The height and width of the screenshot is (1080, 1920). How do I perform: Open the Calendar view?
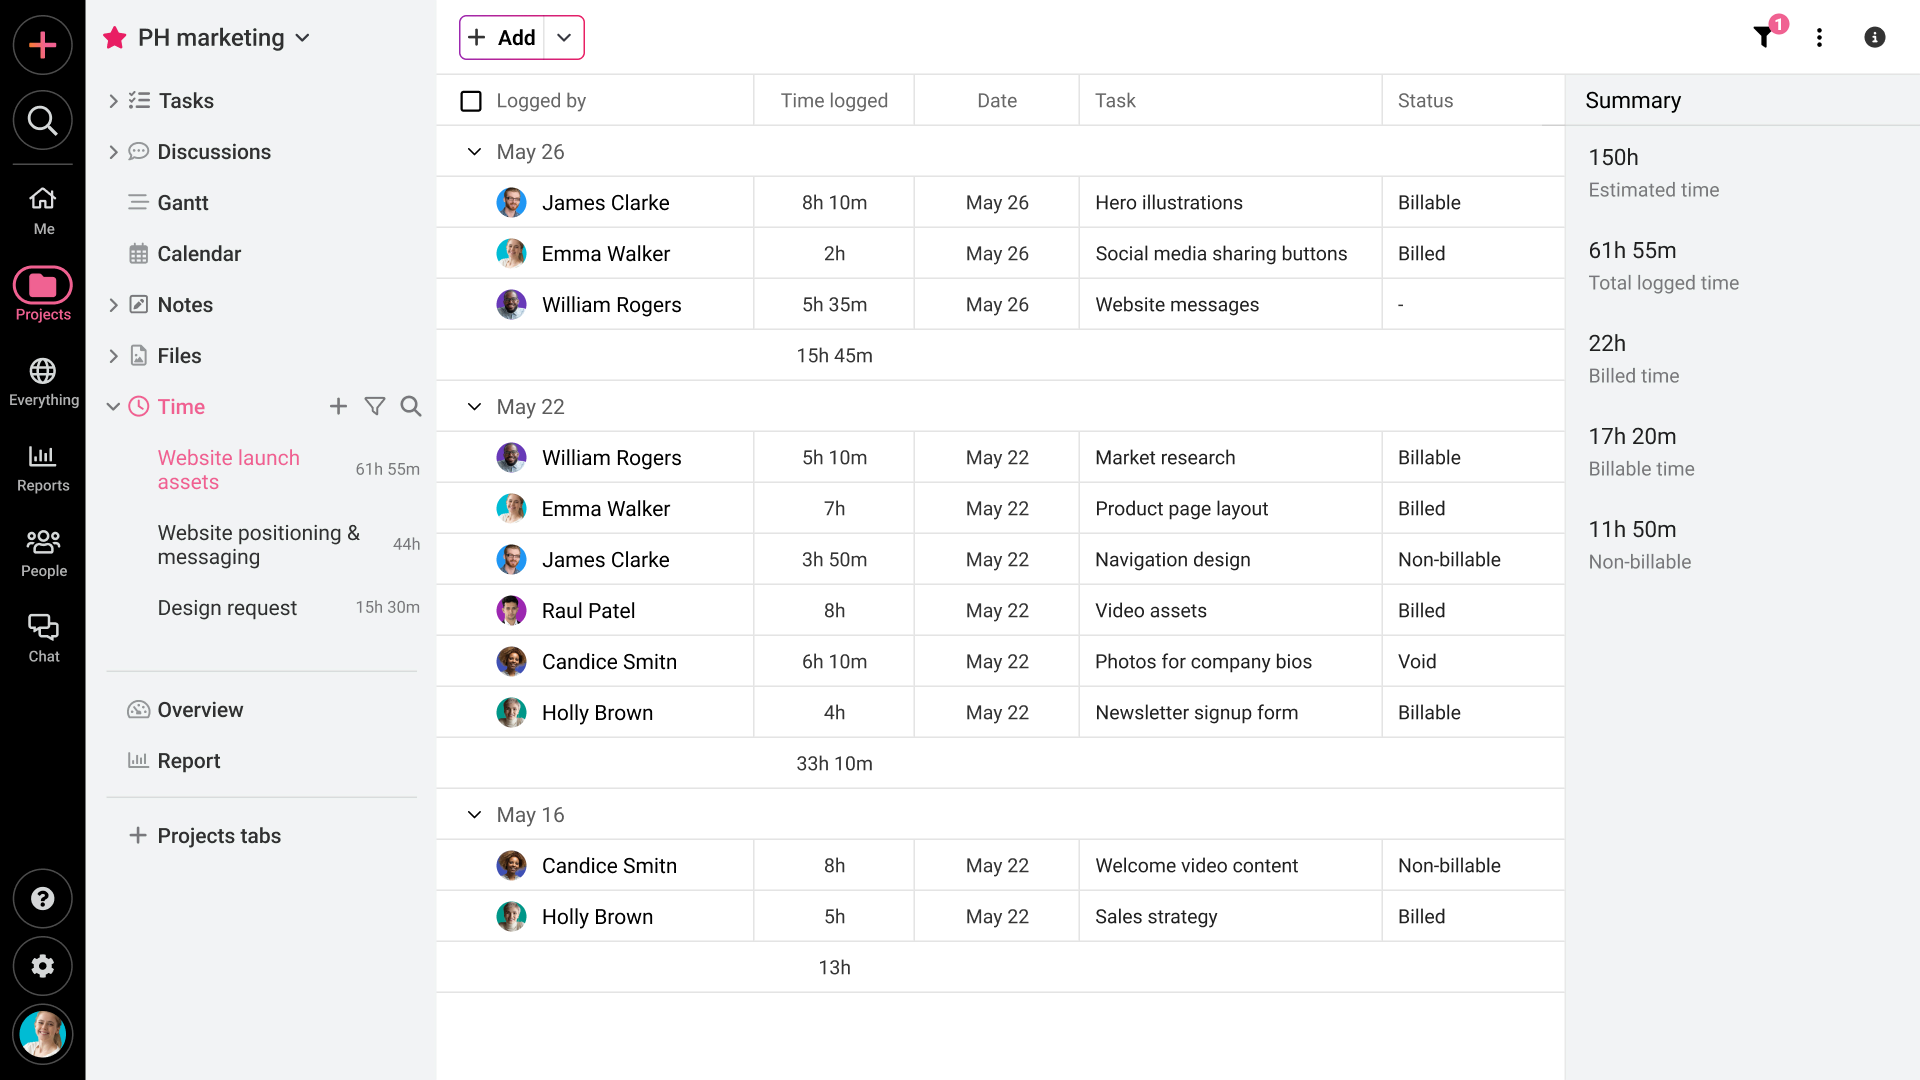[x=199, y=253]
